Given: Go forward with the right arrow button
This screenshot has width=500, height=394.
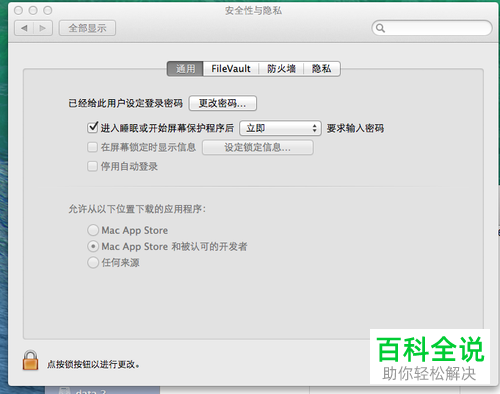Looking at the screenshot, I should [x=43, y=28].
